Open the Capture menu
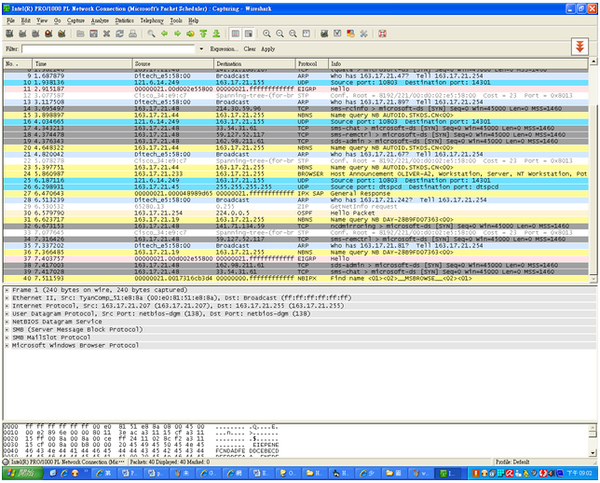This screenshot has width=600, height=483. [75, 21]
